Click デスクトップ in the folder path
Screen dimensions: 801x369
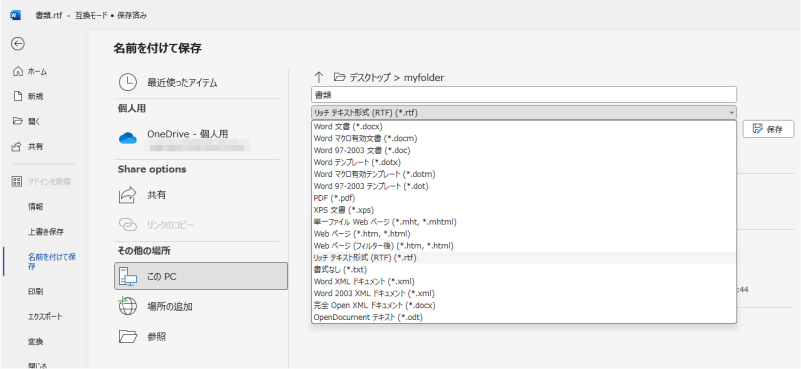tap(370, 78)
